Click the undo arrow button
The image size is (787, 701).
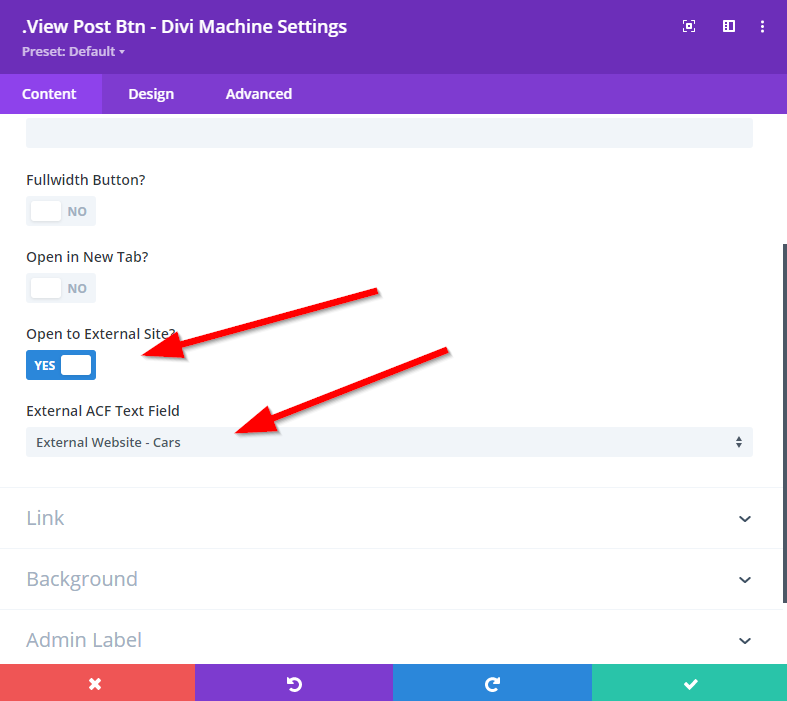click(x=294, y=683)
